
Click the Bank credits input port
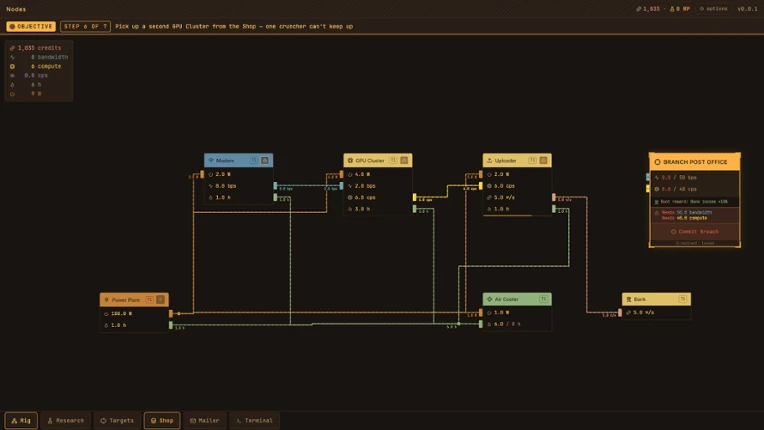620,312
